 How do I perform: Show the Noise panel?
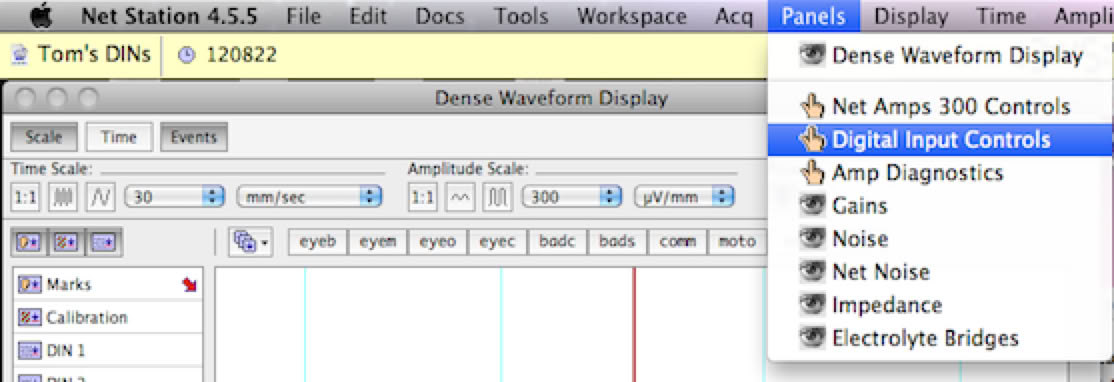click(941, 239)
